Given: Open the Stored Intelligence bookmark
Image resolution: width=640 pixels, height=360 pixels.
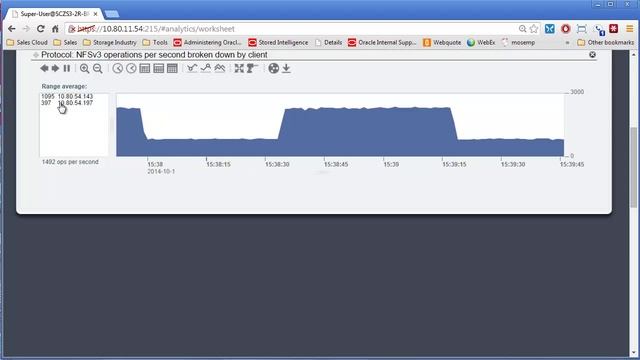Looking at the screenshot, I should 278,42.
